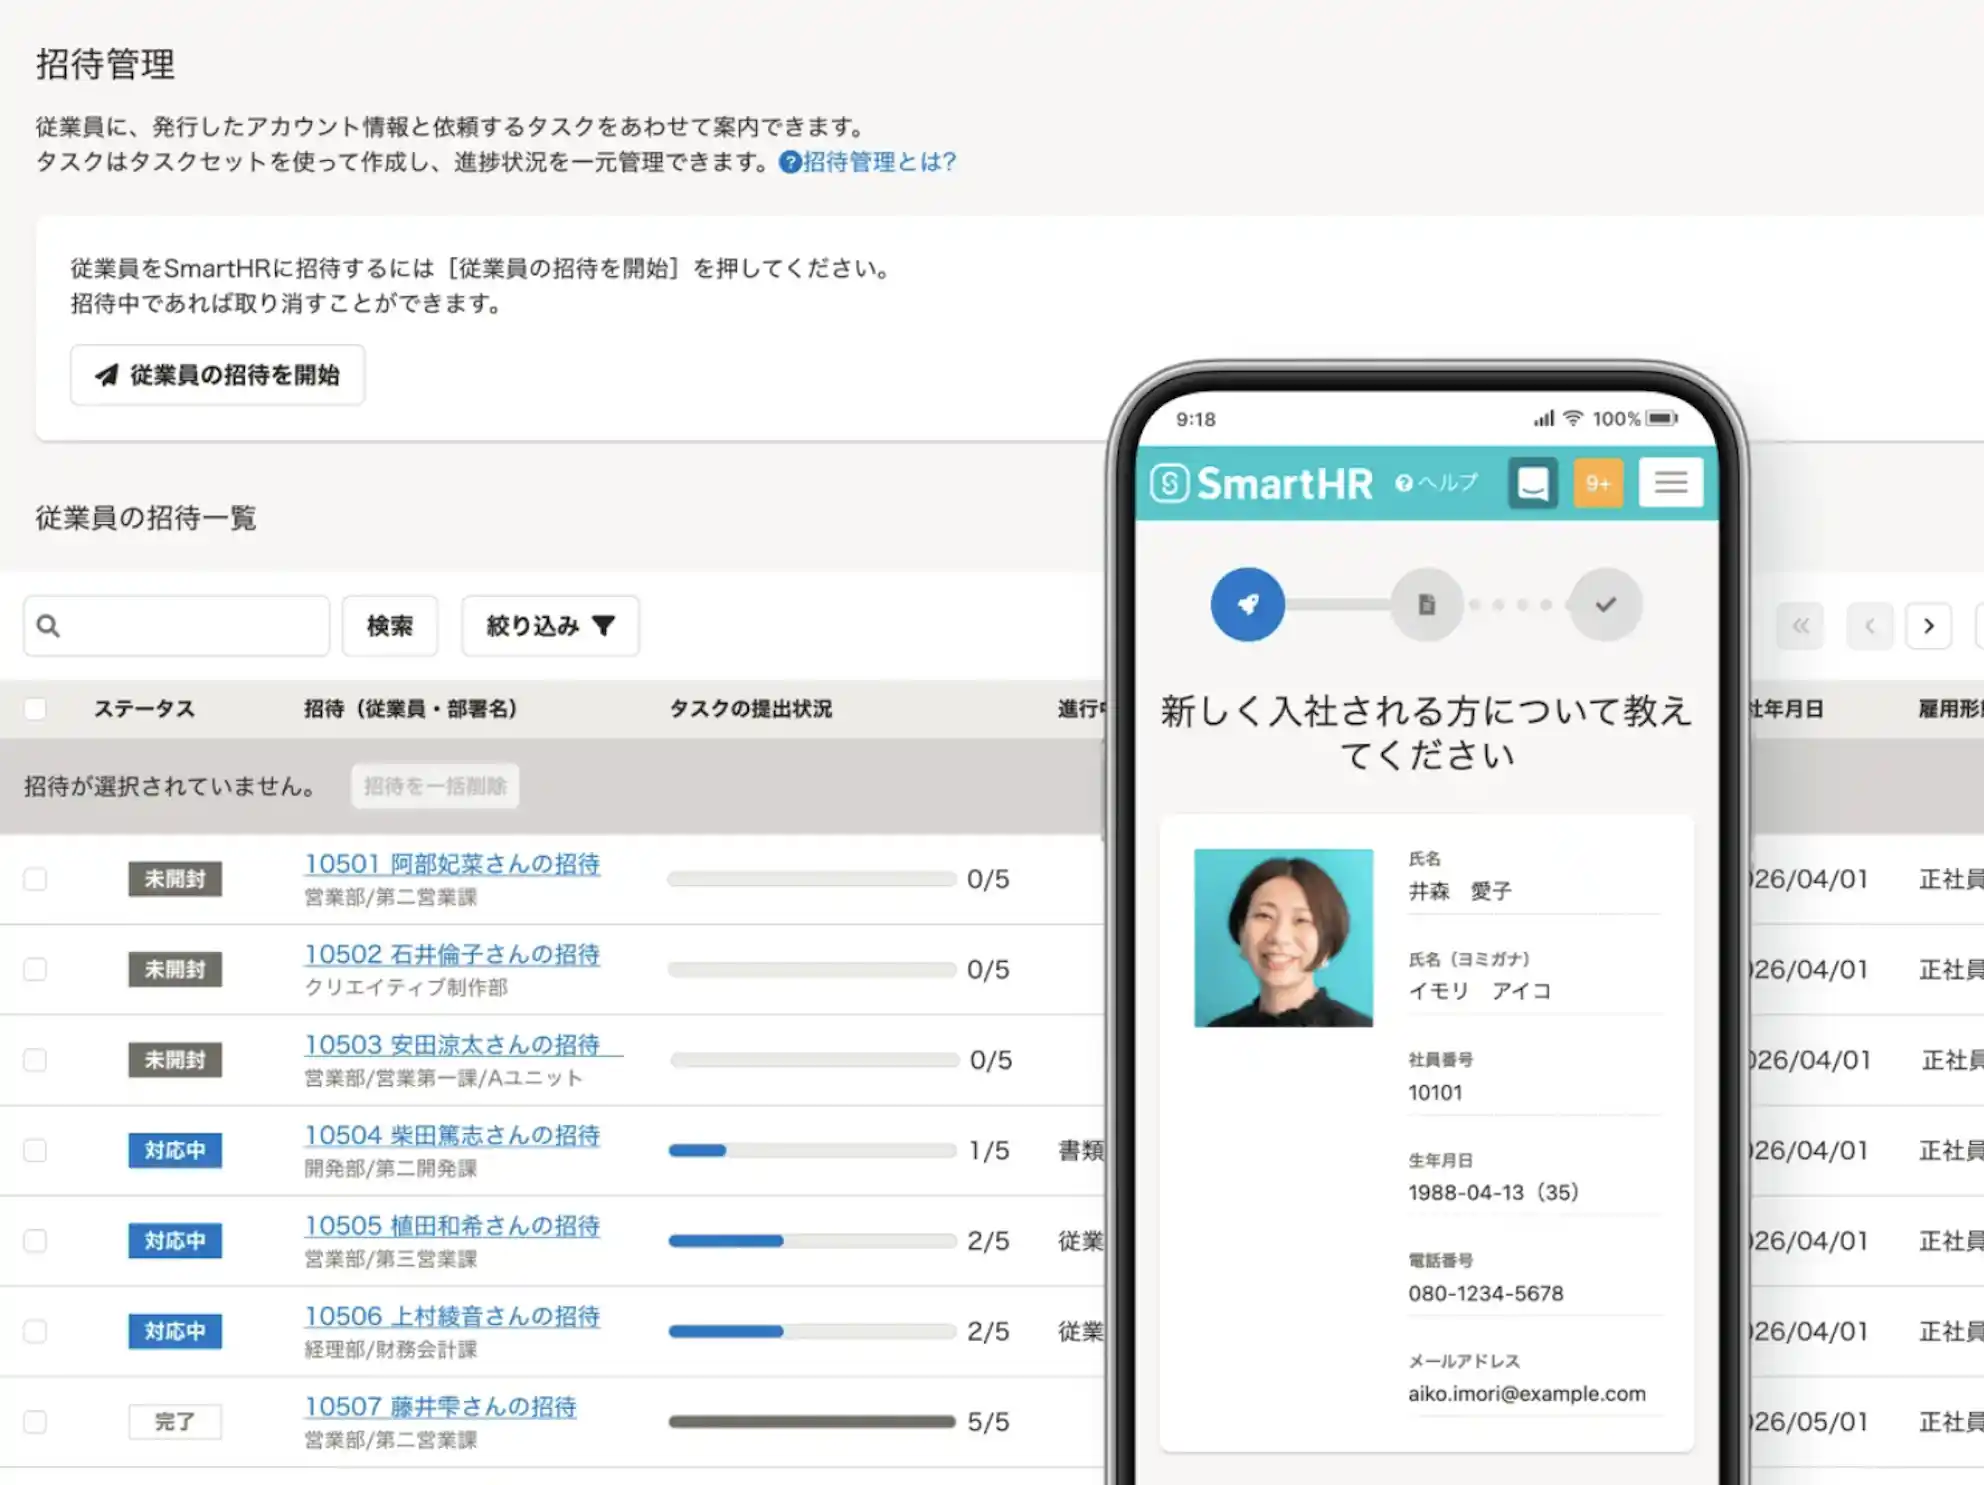The image size is (1984, 1485).
Task: Check the checkbox for invitation 10505
Action: 35,1241
